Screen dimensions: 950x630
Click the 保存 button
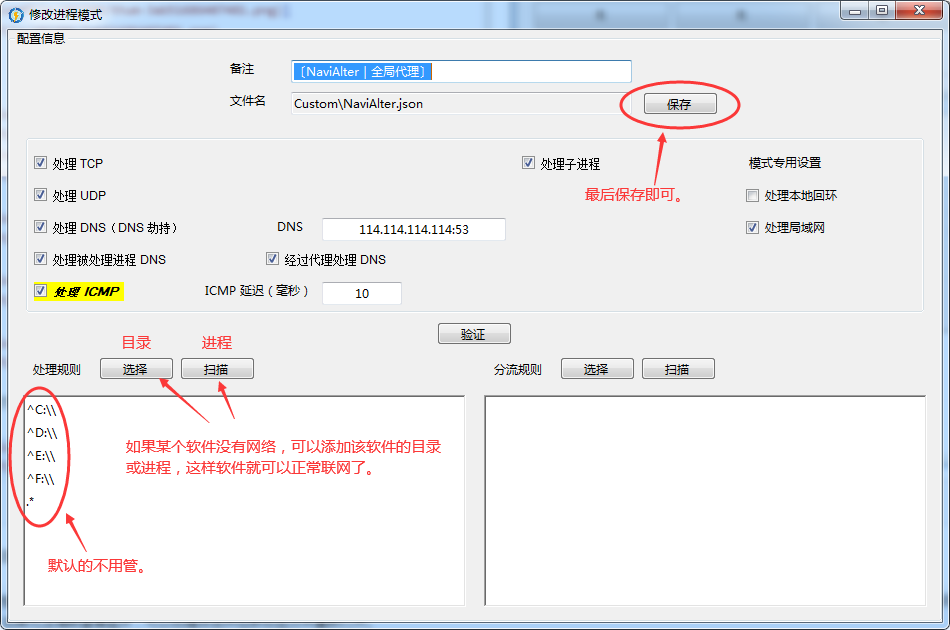tap(679, 104)
